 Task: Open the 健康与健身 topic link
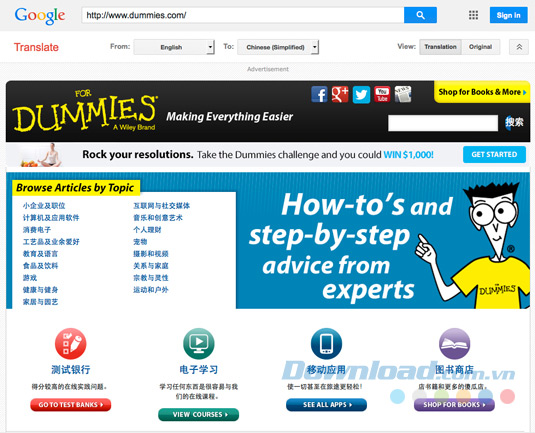(x=40, y=290)
